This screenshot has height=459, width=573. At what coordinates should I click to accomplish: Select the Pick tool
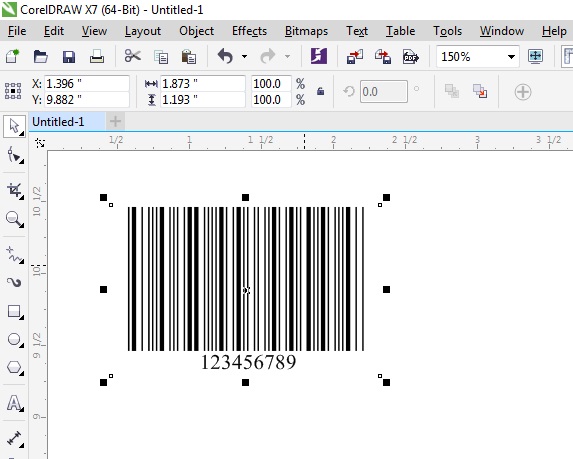14,126
